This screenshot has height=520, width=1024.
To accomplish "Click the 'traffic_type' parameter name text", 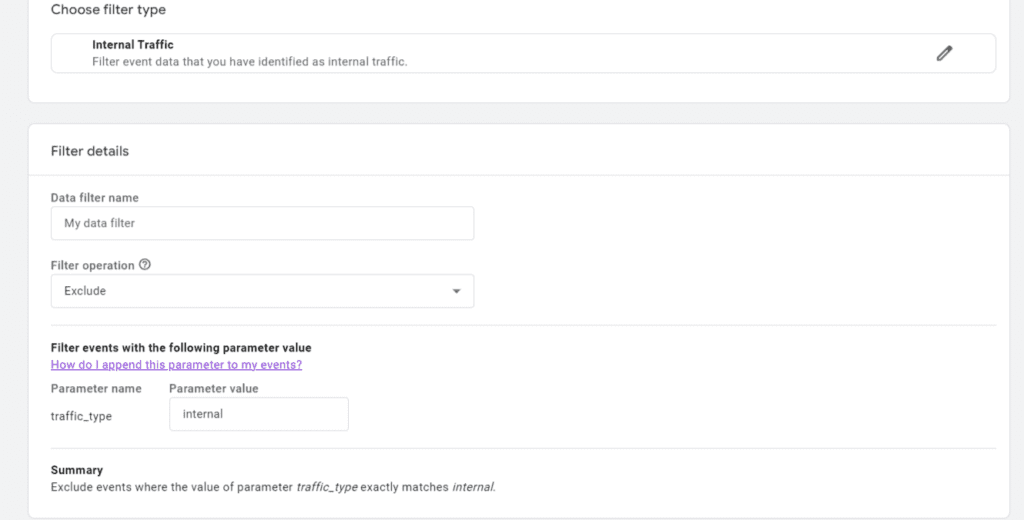I will pos(81,416).
